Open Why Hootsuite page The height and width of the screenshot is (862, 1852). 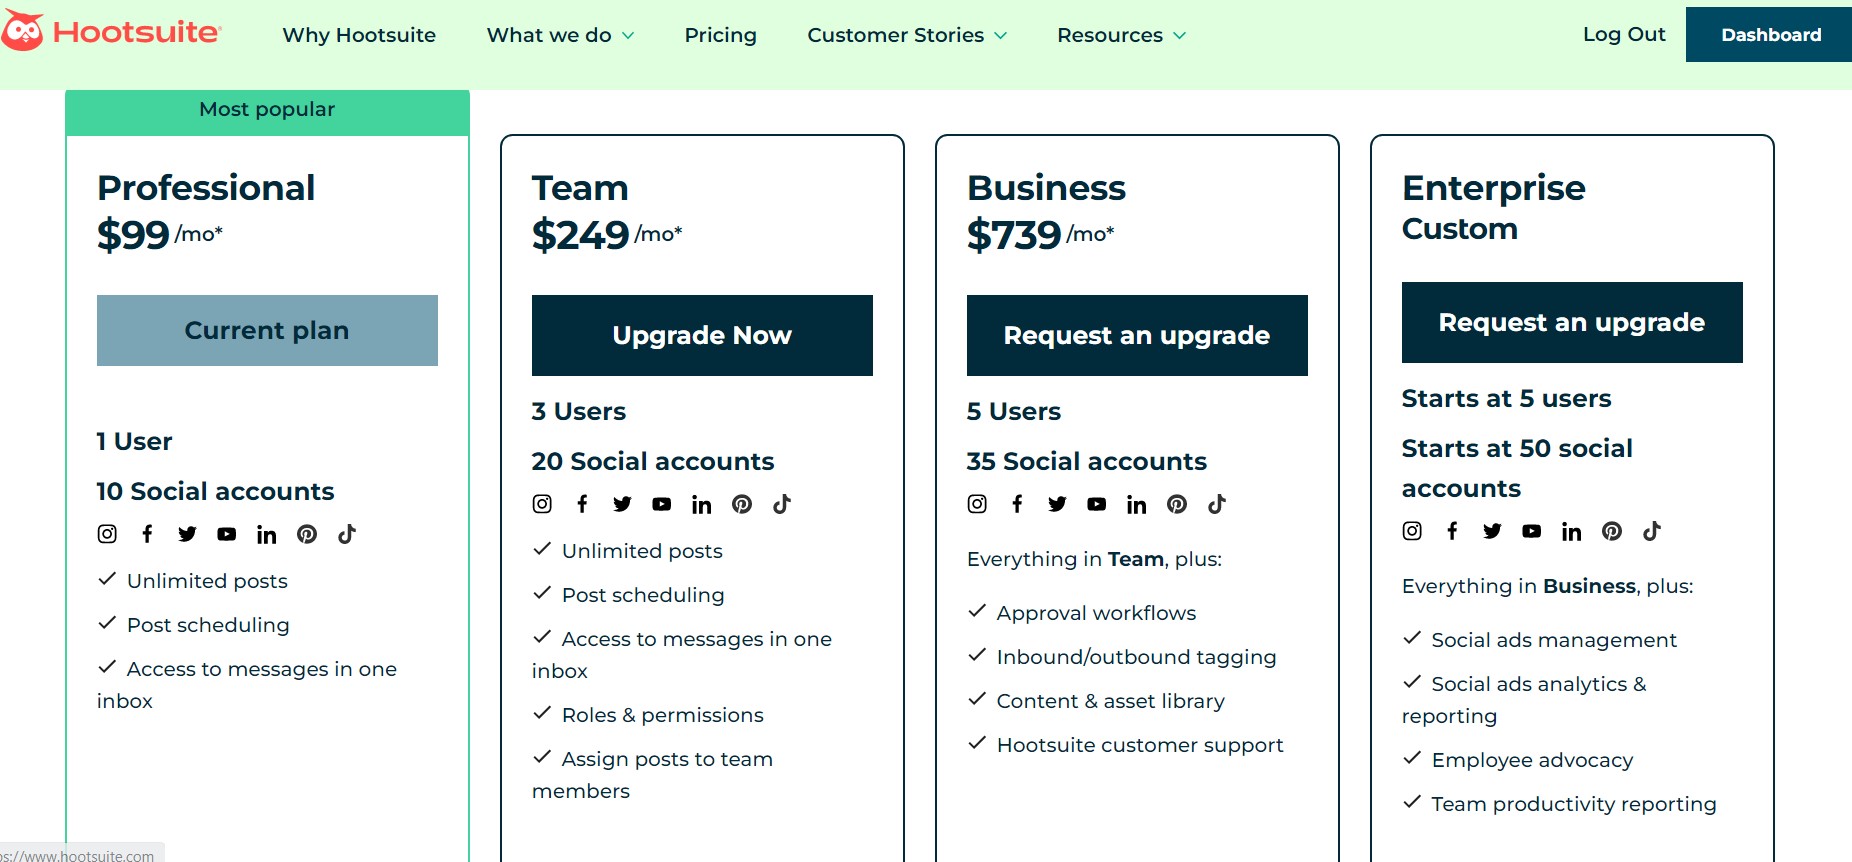(x=359, y=35)
